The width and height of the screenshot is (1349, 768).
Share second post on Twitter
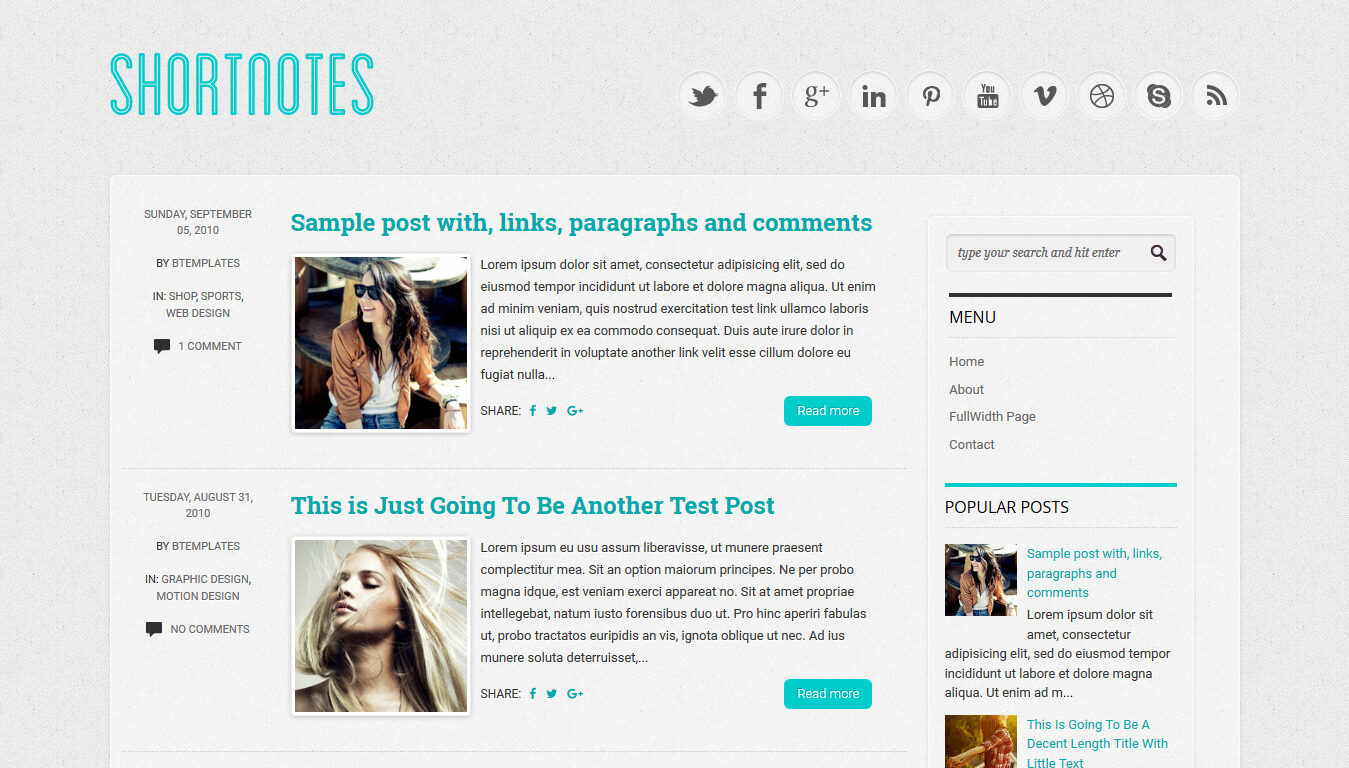point(552,694)
